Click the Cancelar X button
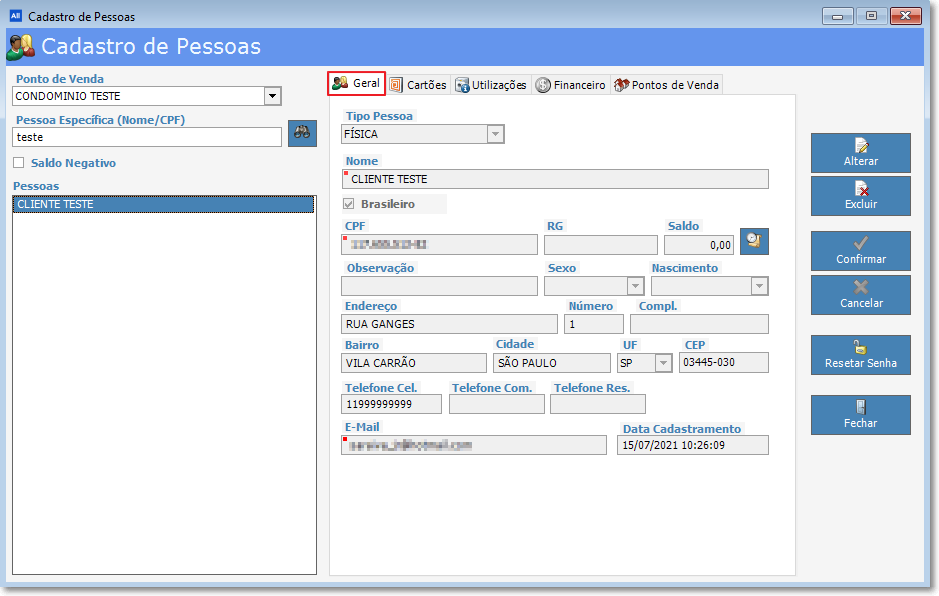This screenshot has height=596, width=939. [860, 295]
